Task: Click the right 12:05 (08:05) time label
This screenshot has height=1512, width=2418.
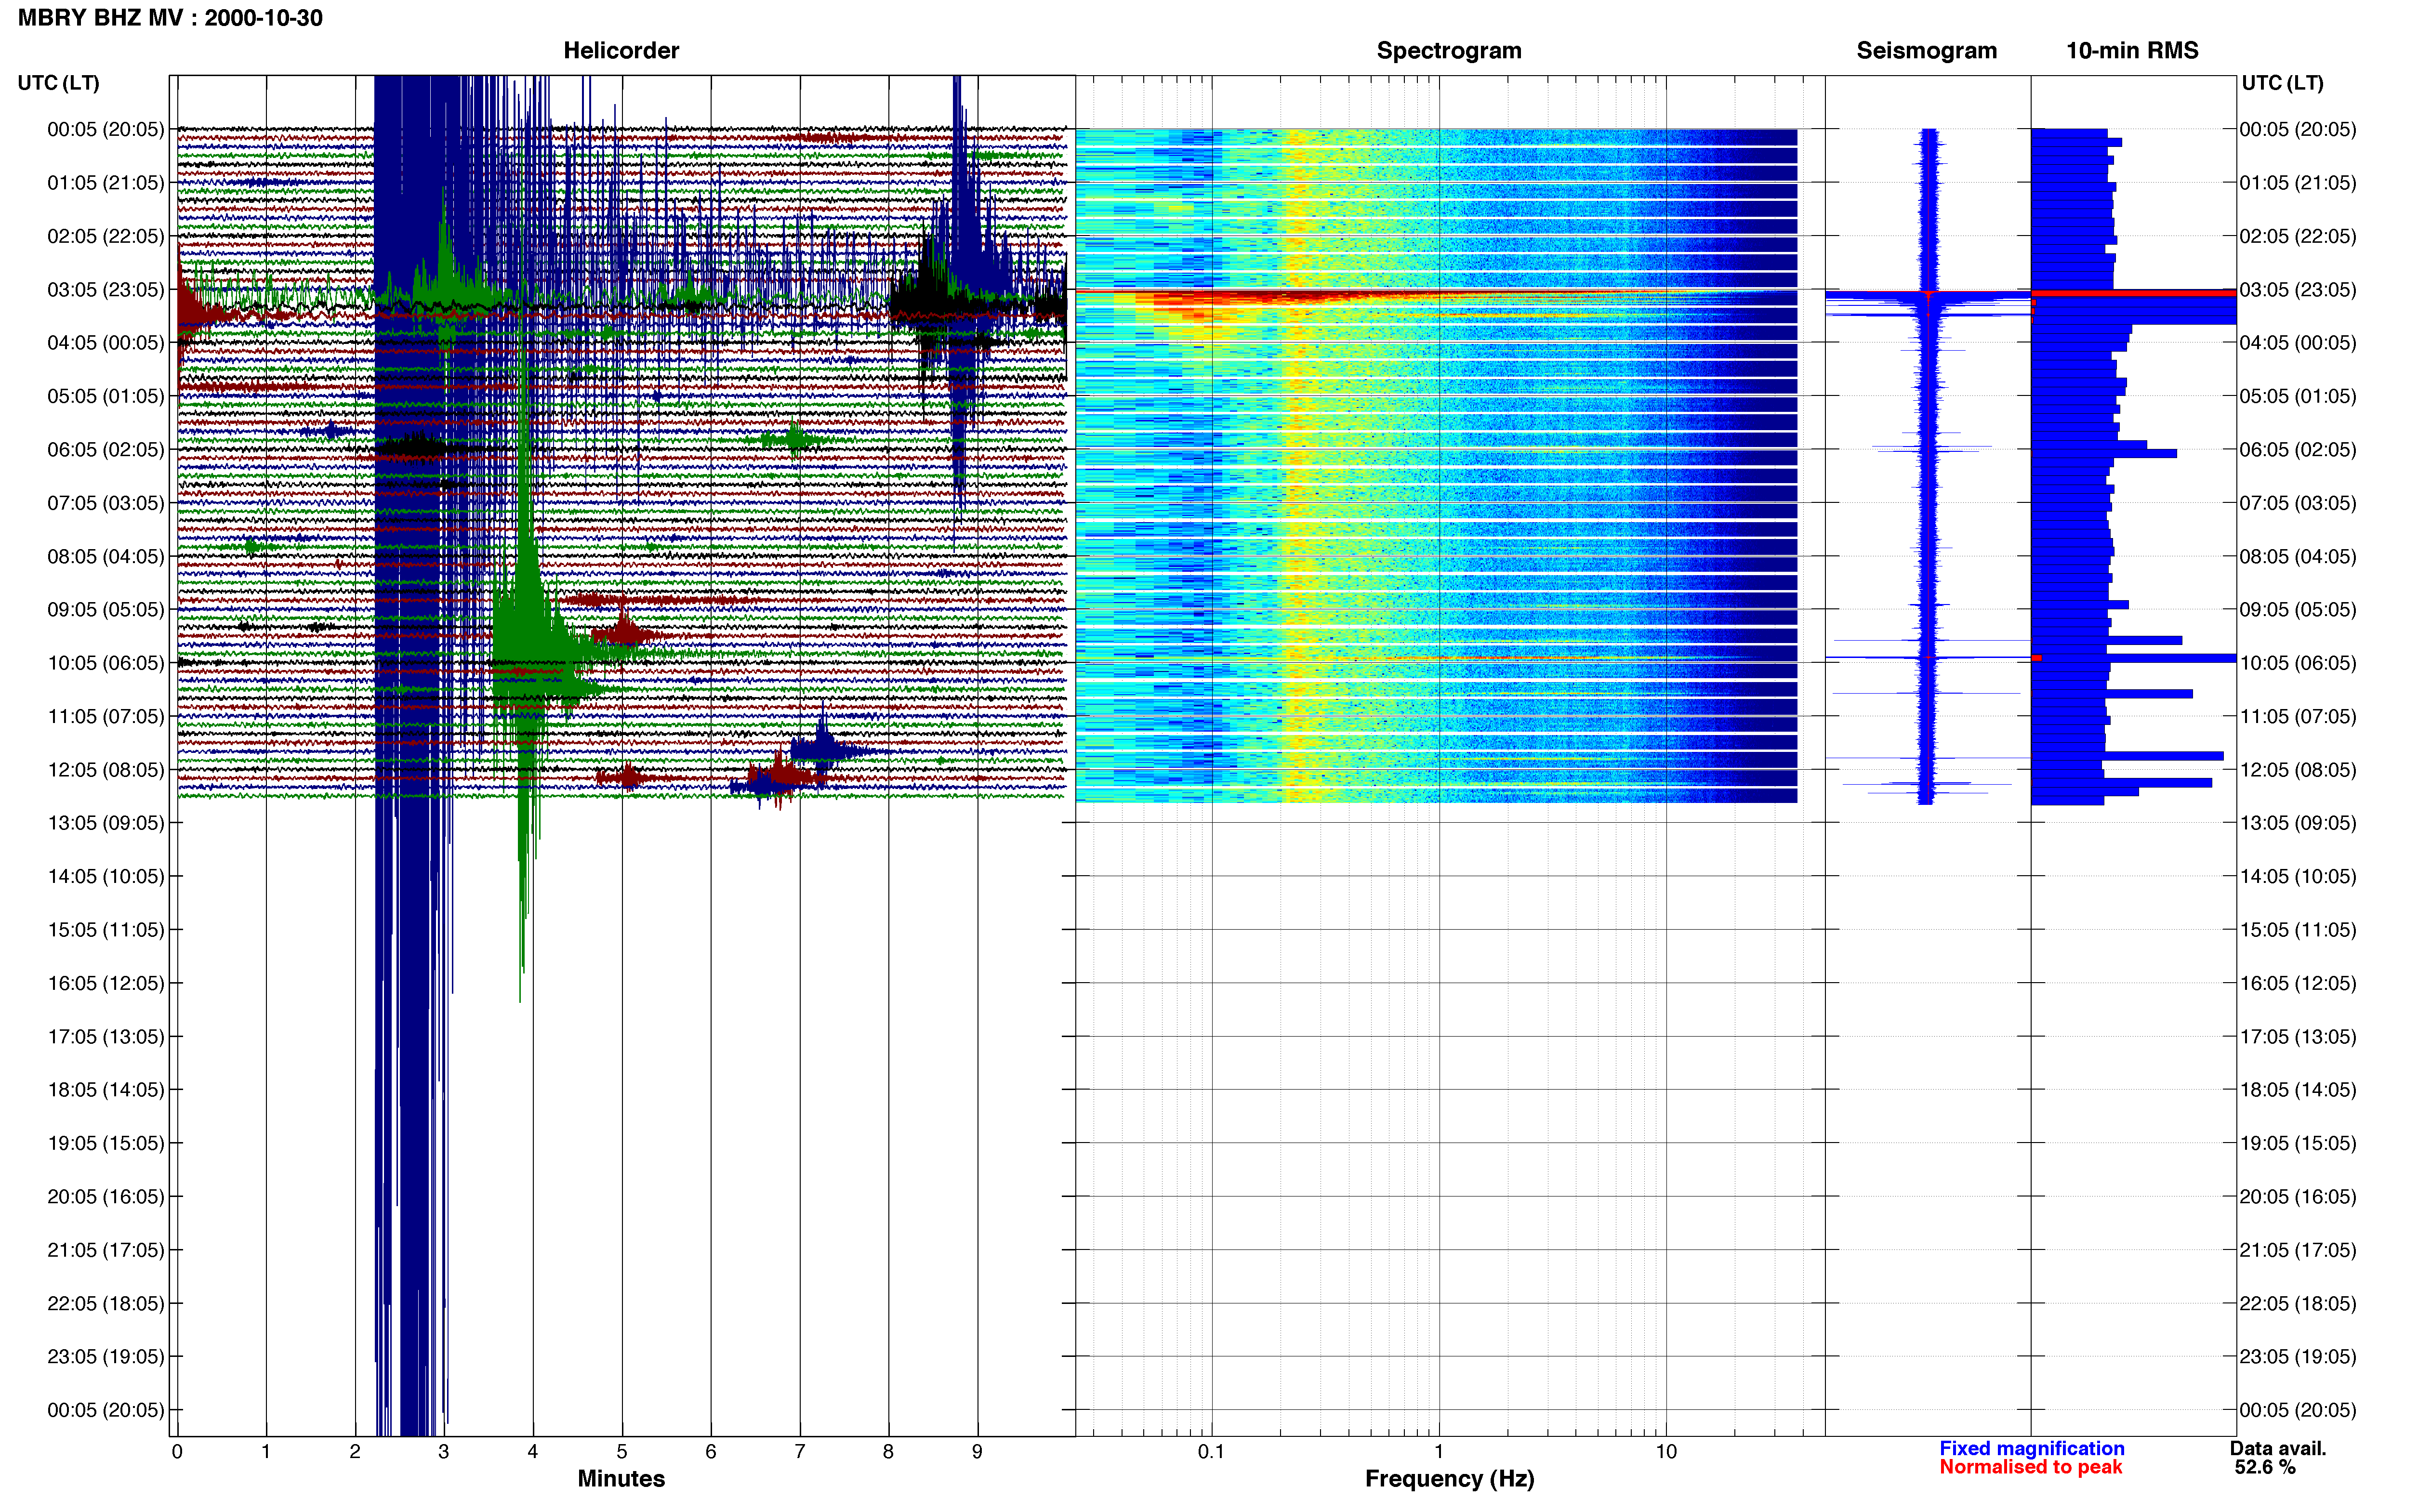Action: (2298, 770)
